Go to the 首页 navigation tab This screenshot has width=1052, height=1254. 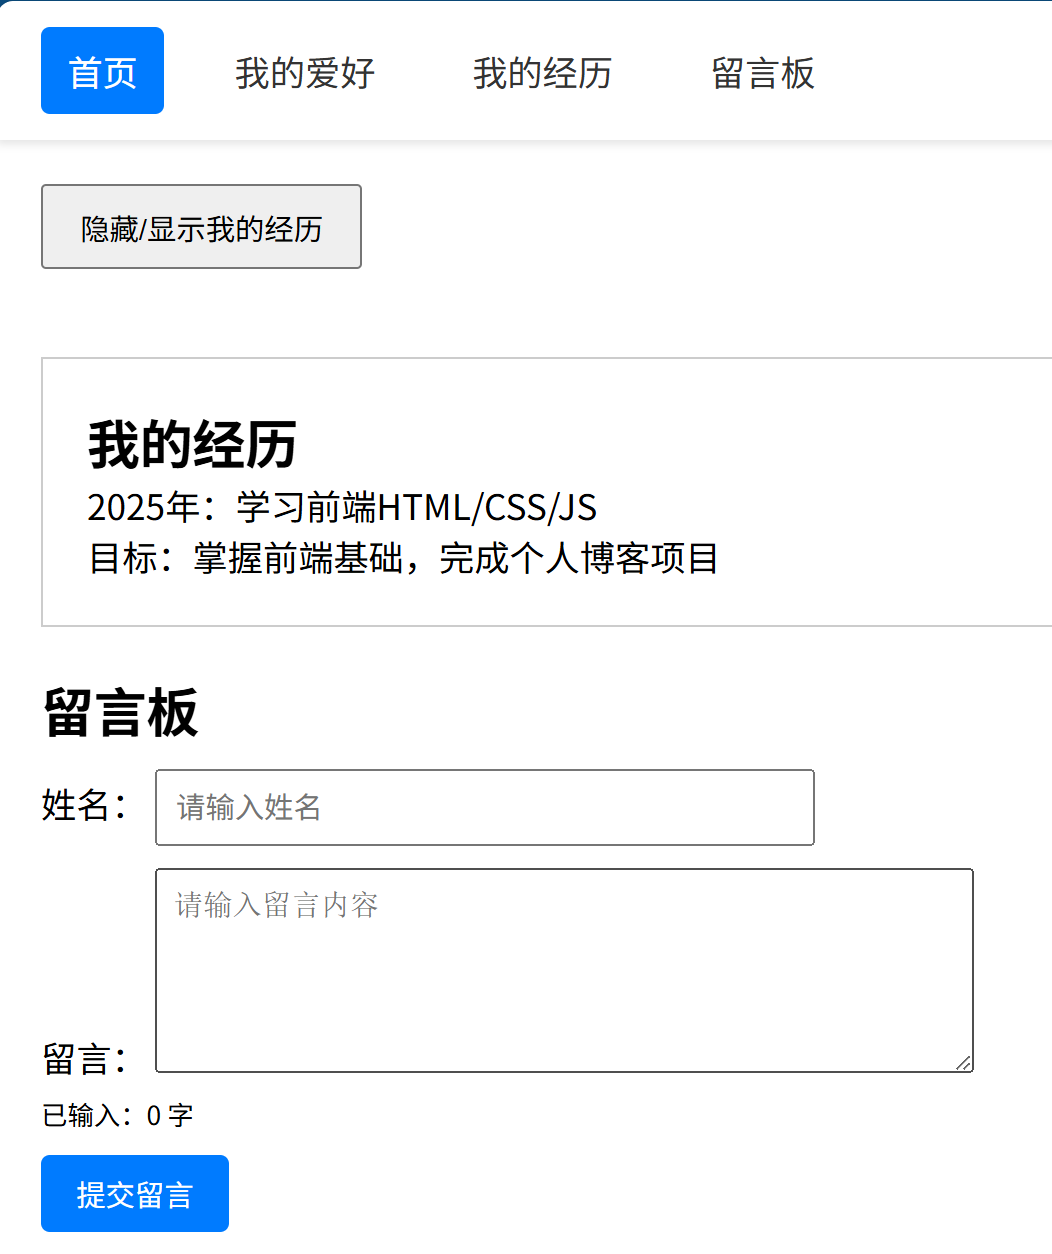coord(102,71)
